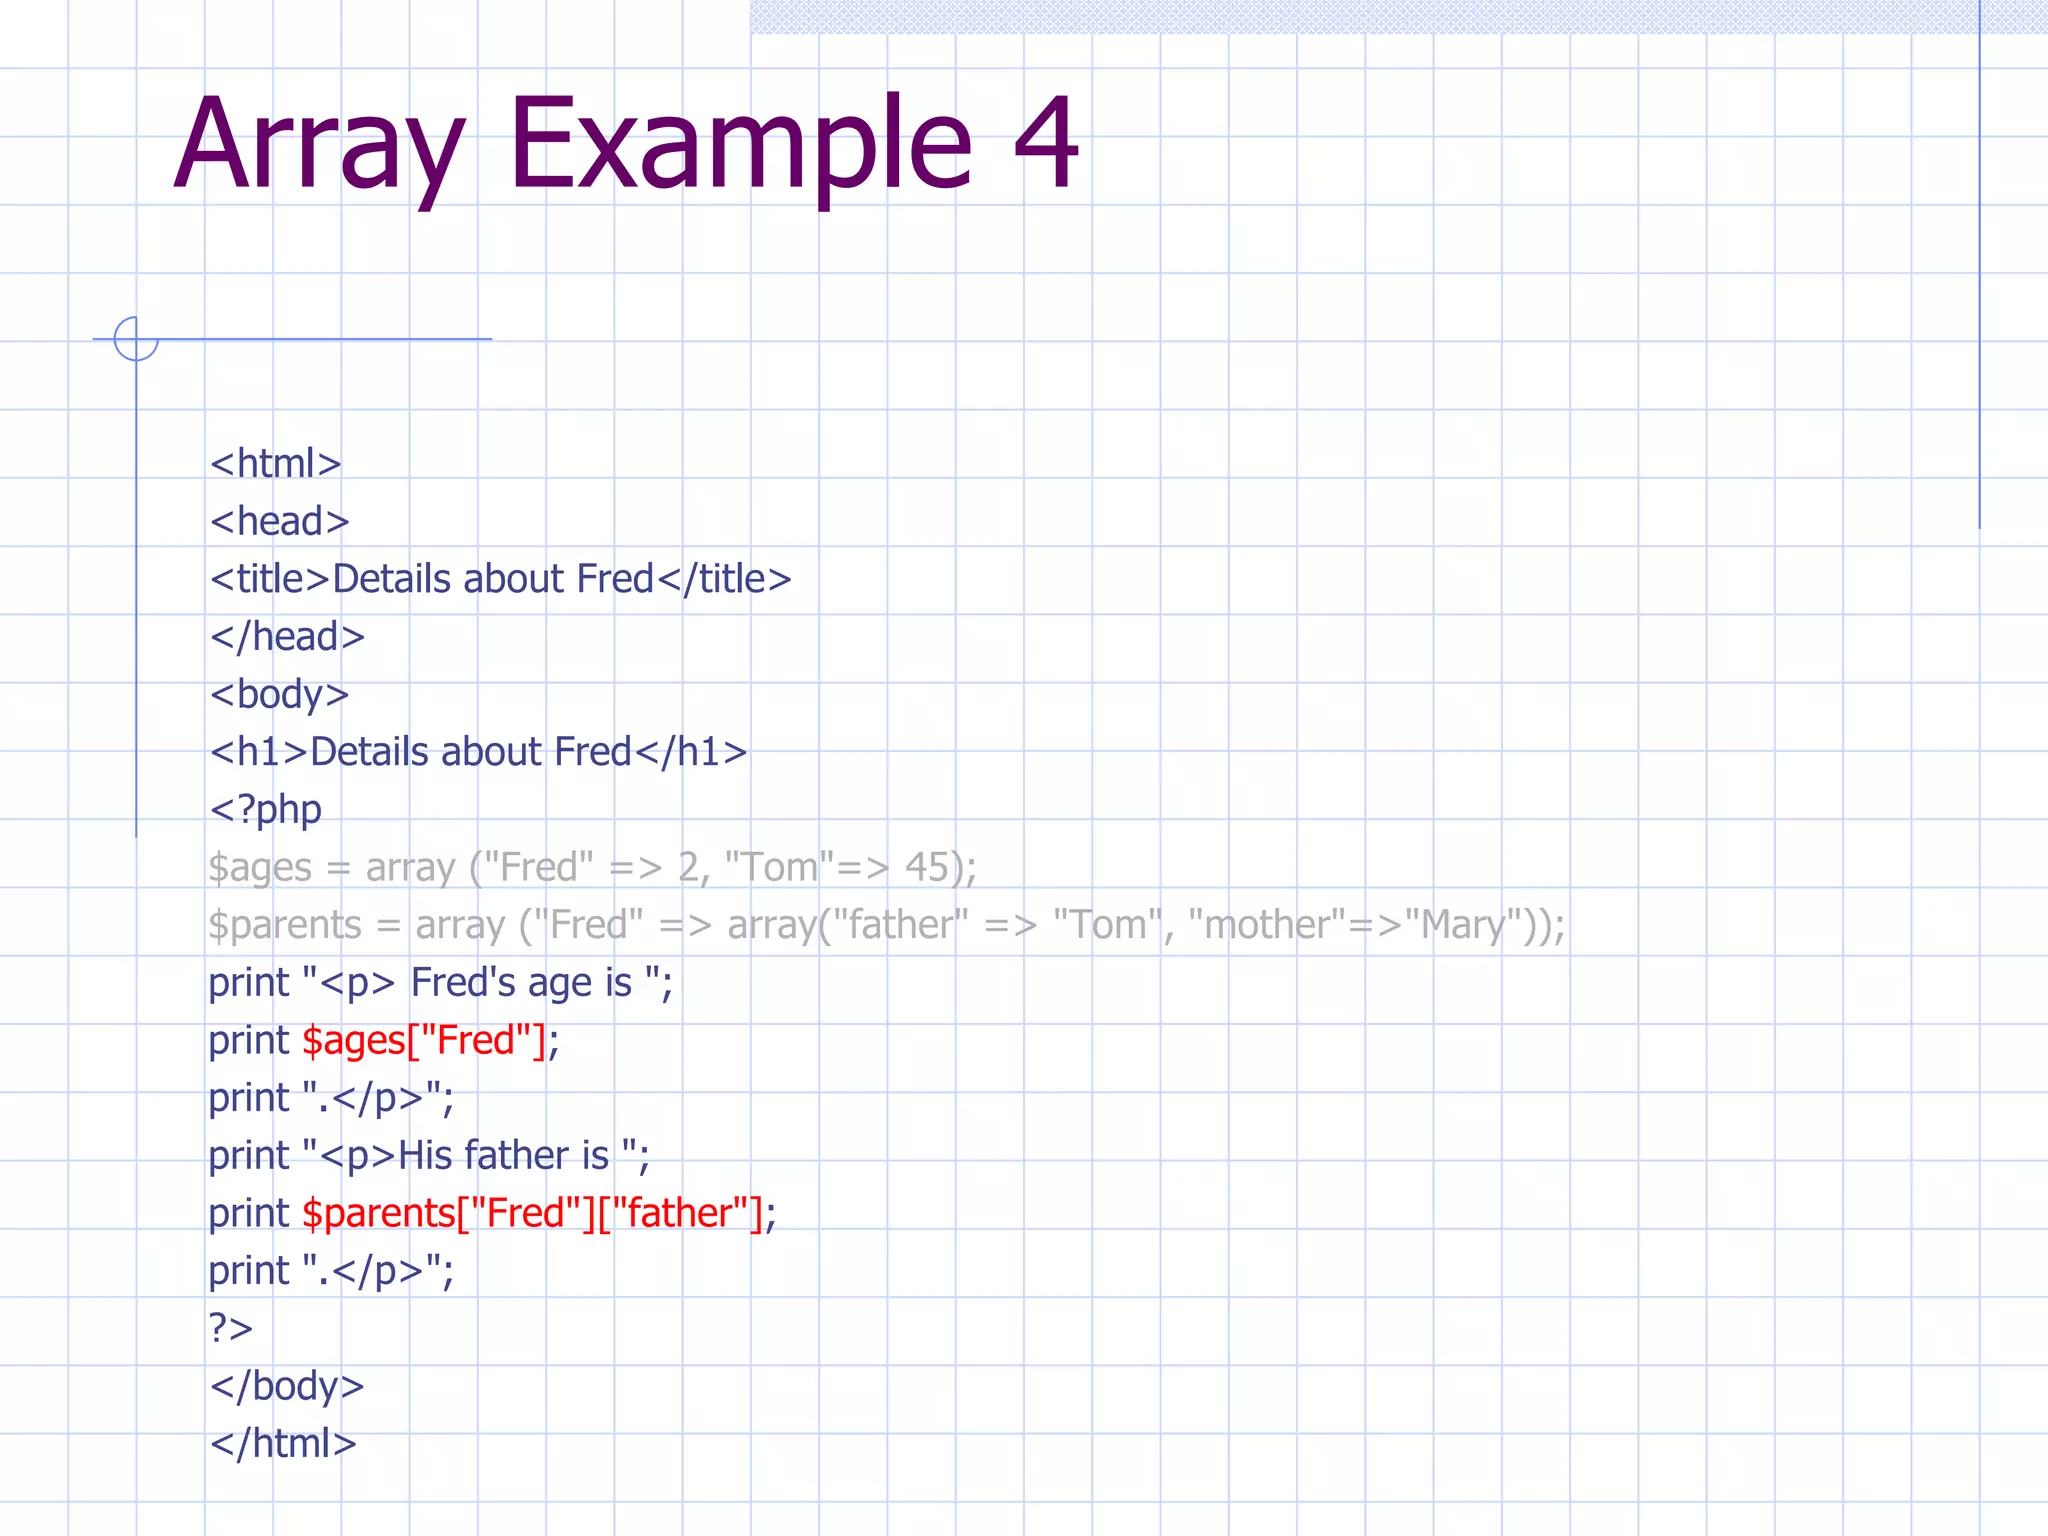Select 'print "<p>His father is ";' line

coord(429,1156)
